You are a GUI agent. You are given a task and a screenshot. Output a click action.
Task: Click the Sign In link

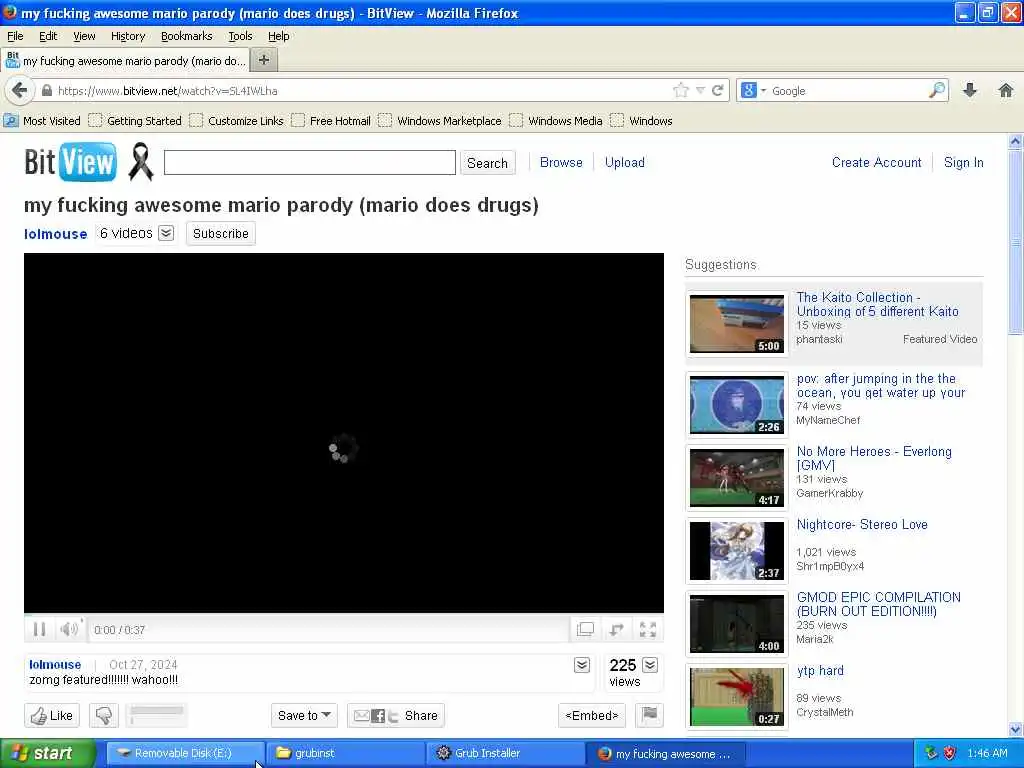[x=963, y=162]
